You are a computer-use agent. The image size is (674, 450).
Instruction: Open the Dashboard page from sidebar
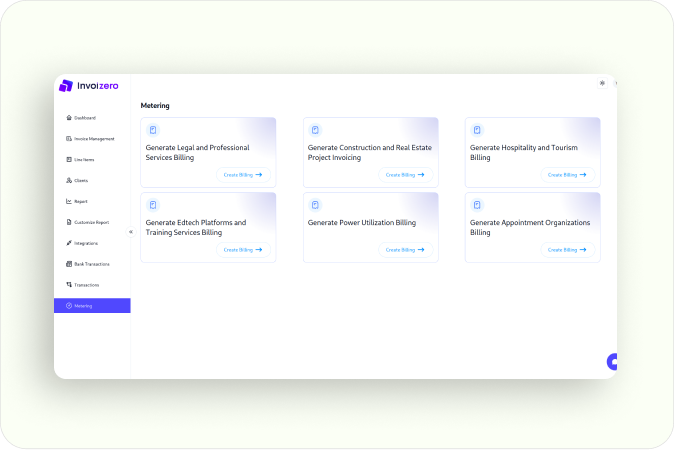81,118
